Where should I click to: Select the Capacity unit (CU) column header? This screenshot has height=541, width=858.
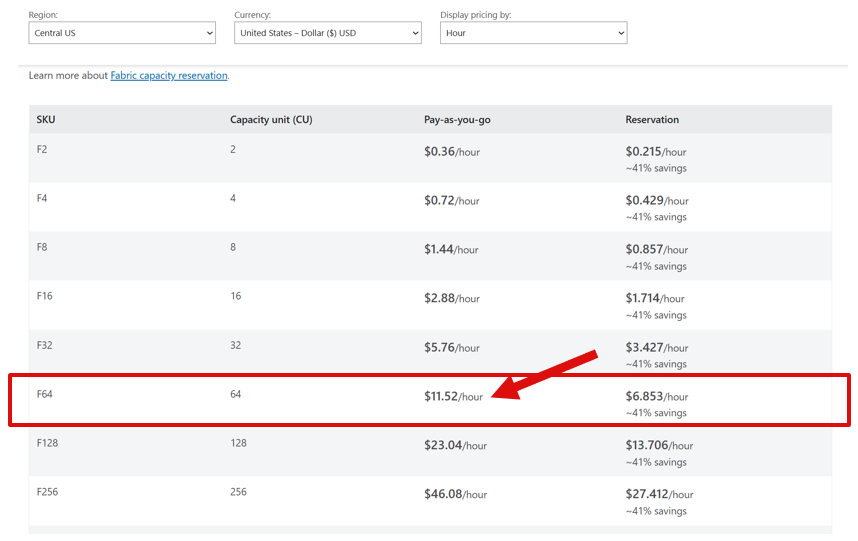click(271, 119)
